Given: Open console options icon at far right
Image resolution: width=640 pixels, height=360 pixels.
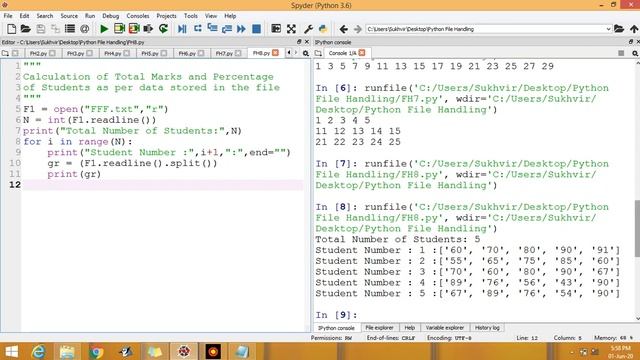Looking at the screenshot, I should (635, 53).
